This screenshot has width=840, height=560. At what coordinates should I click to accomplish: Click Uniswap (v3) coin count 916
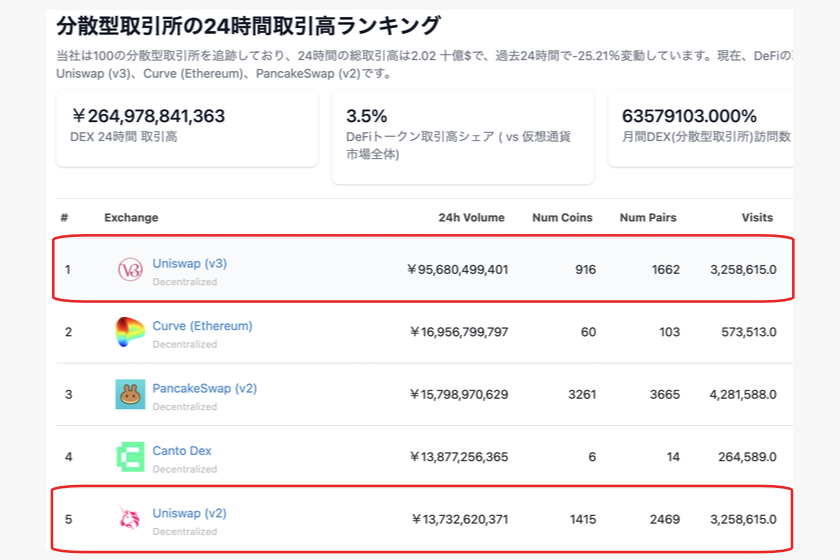click(x=586, y=270)
